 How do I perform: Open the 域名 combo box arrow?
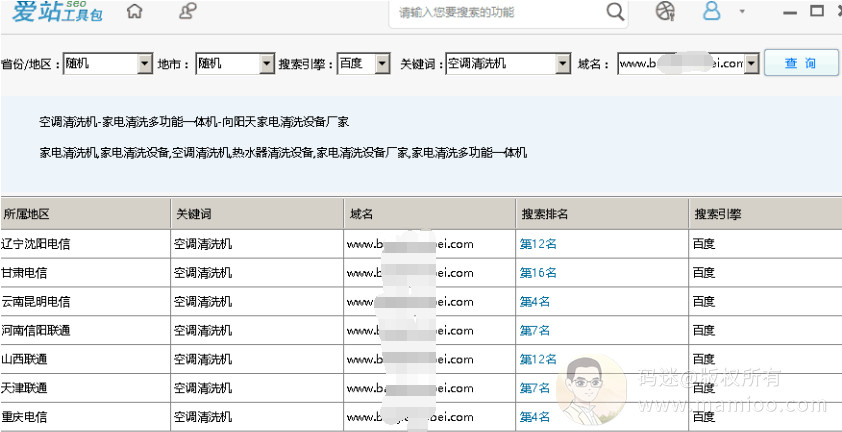pos(752,63)
